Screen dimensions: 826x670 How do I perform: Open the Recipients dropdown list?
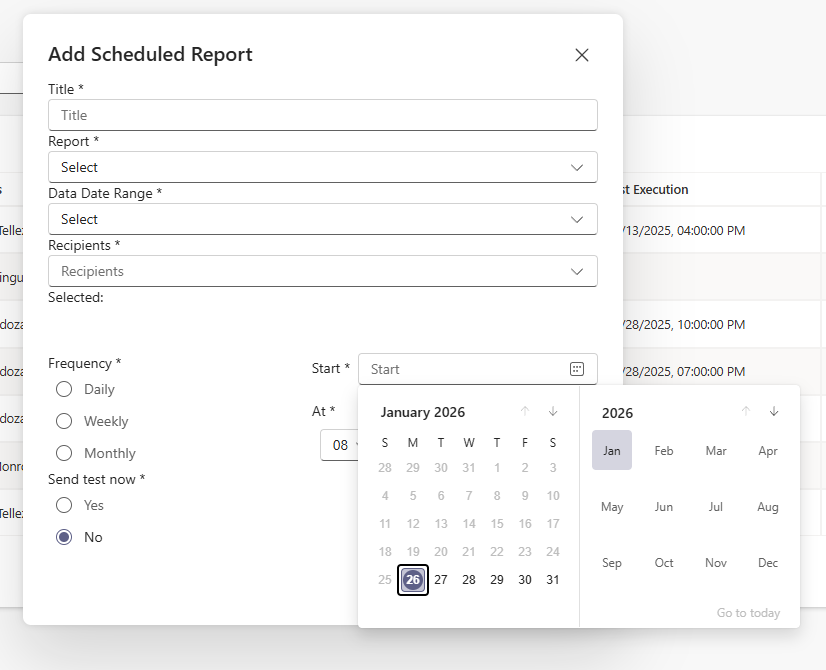(322, 271)
